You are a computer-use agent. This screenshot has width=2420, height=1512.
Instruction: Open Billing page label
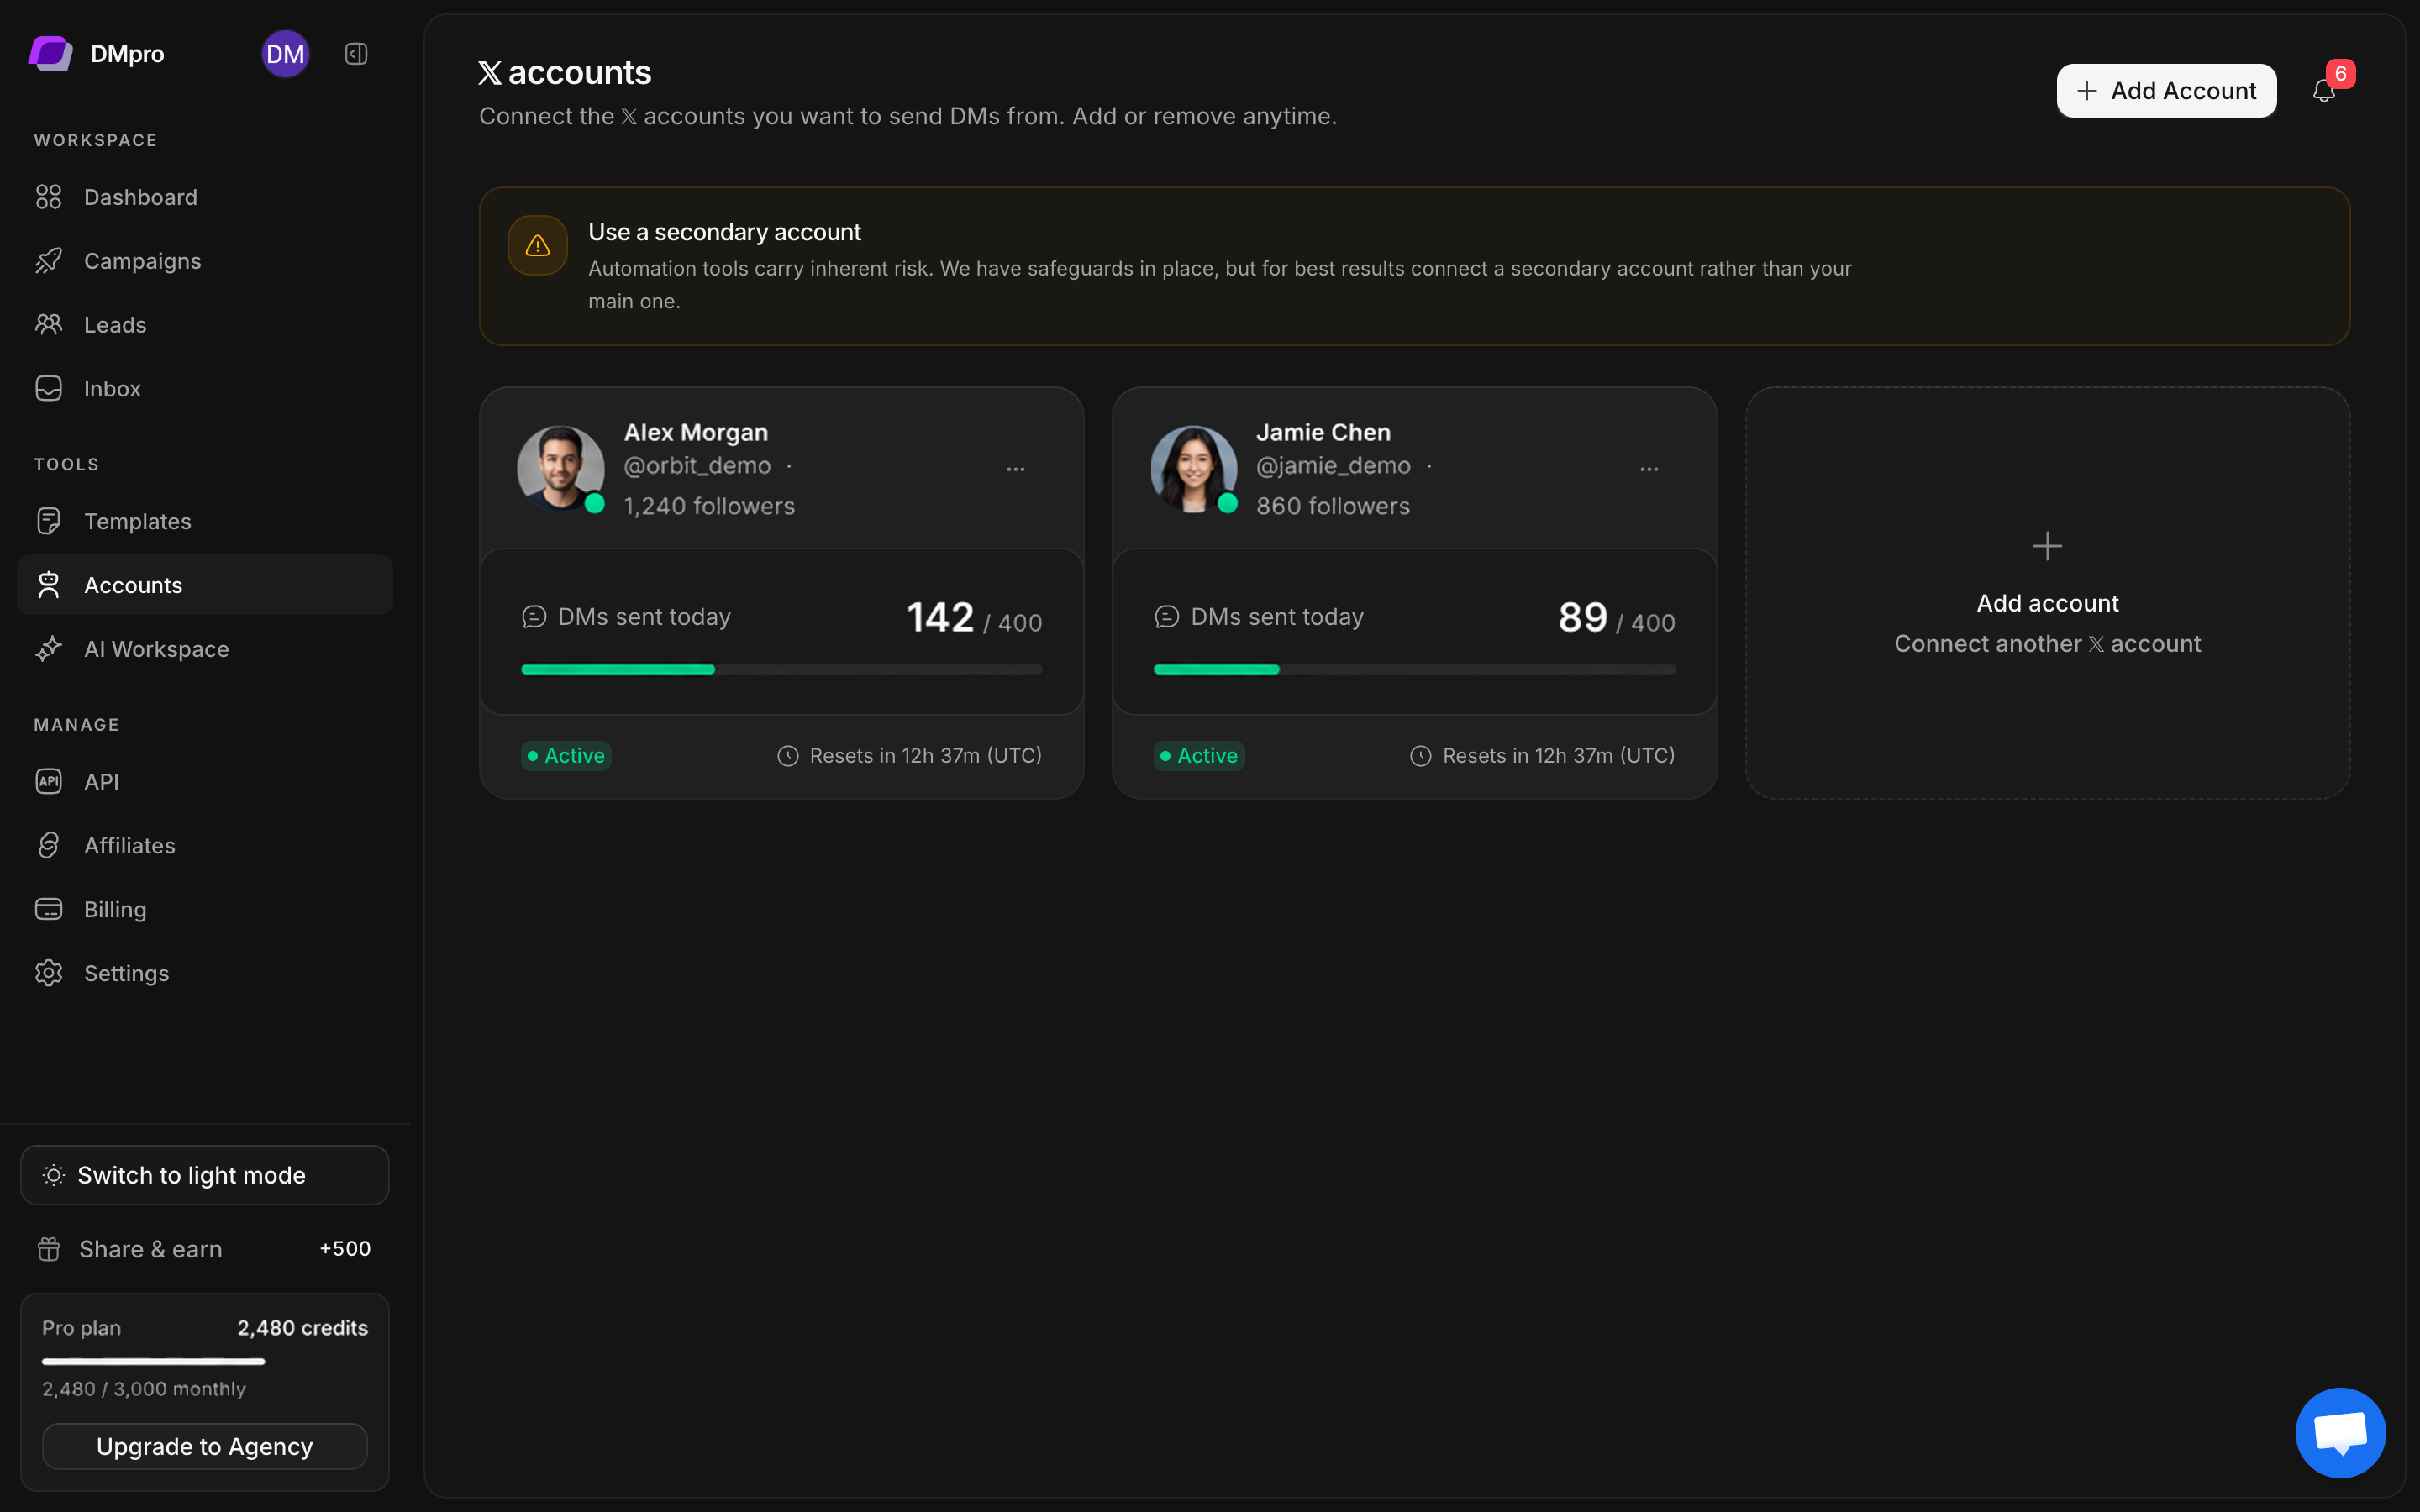(x=115, y=910)
